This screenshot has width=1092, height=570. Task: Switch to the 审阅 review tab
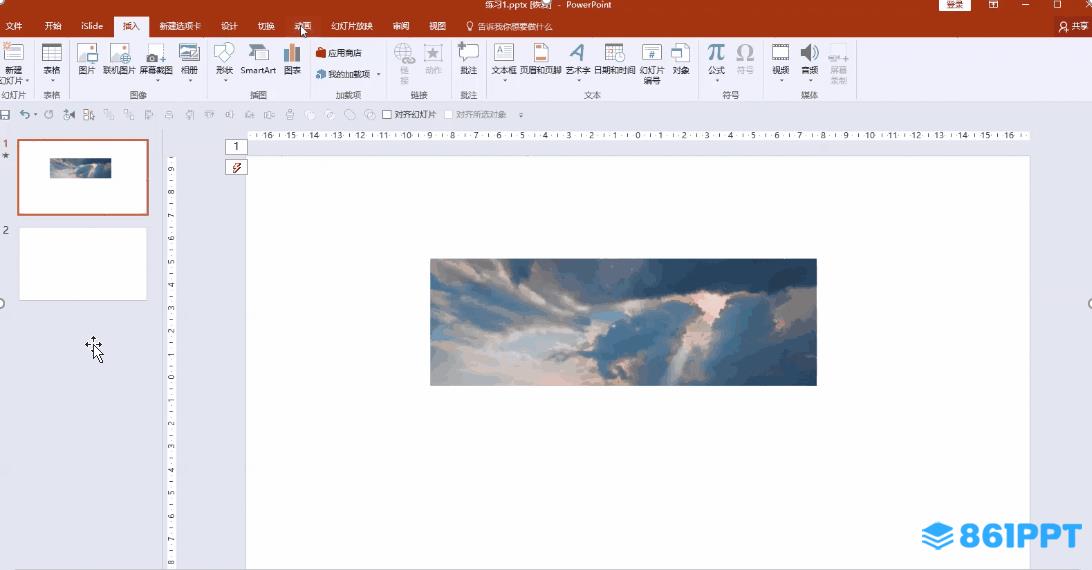click(x=401, y=26)
